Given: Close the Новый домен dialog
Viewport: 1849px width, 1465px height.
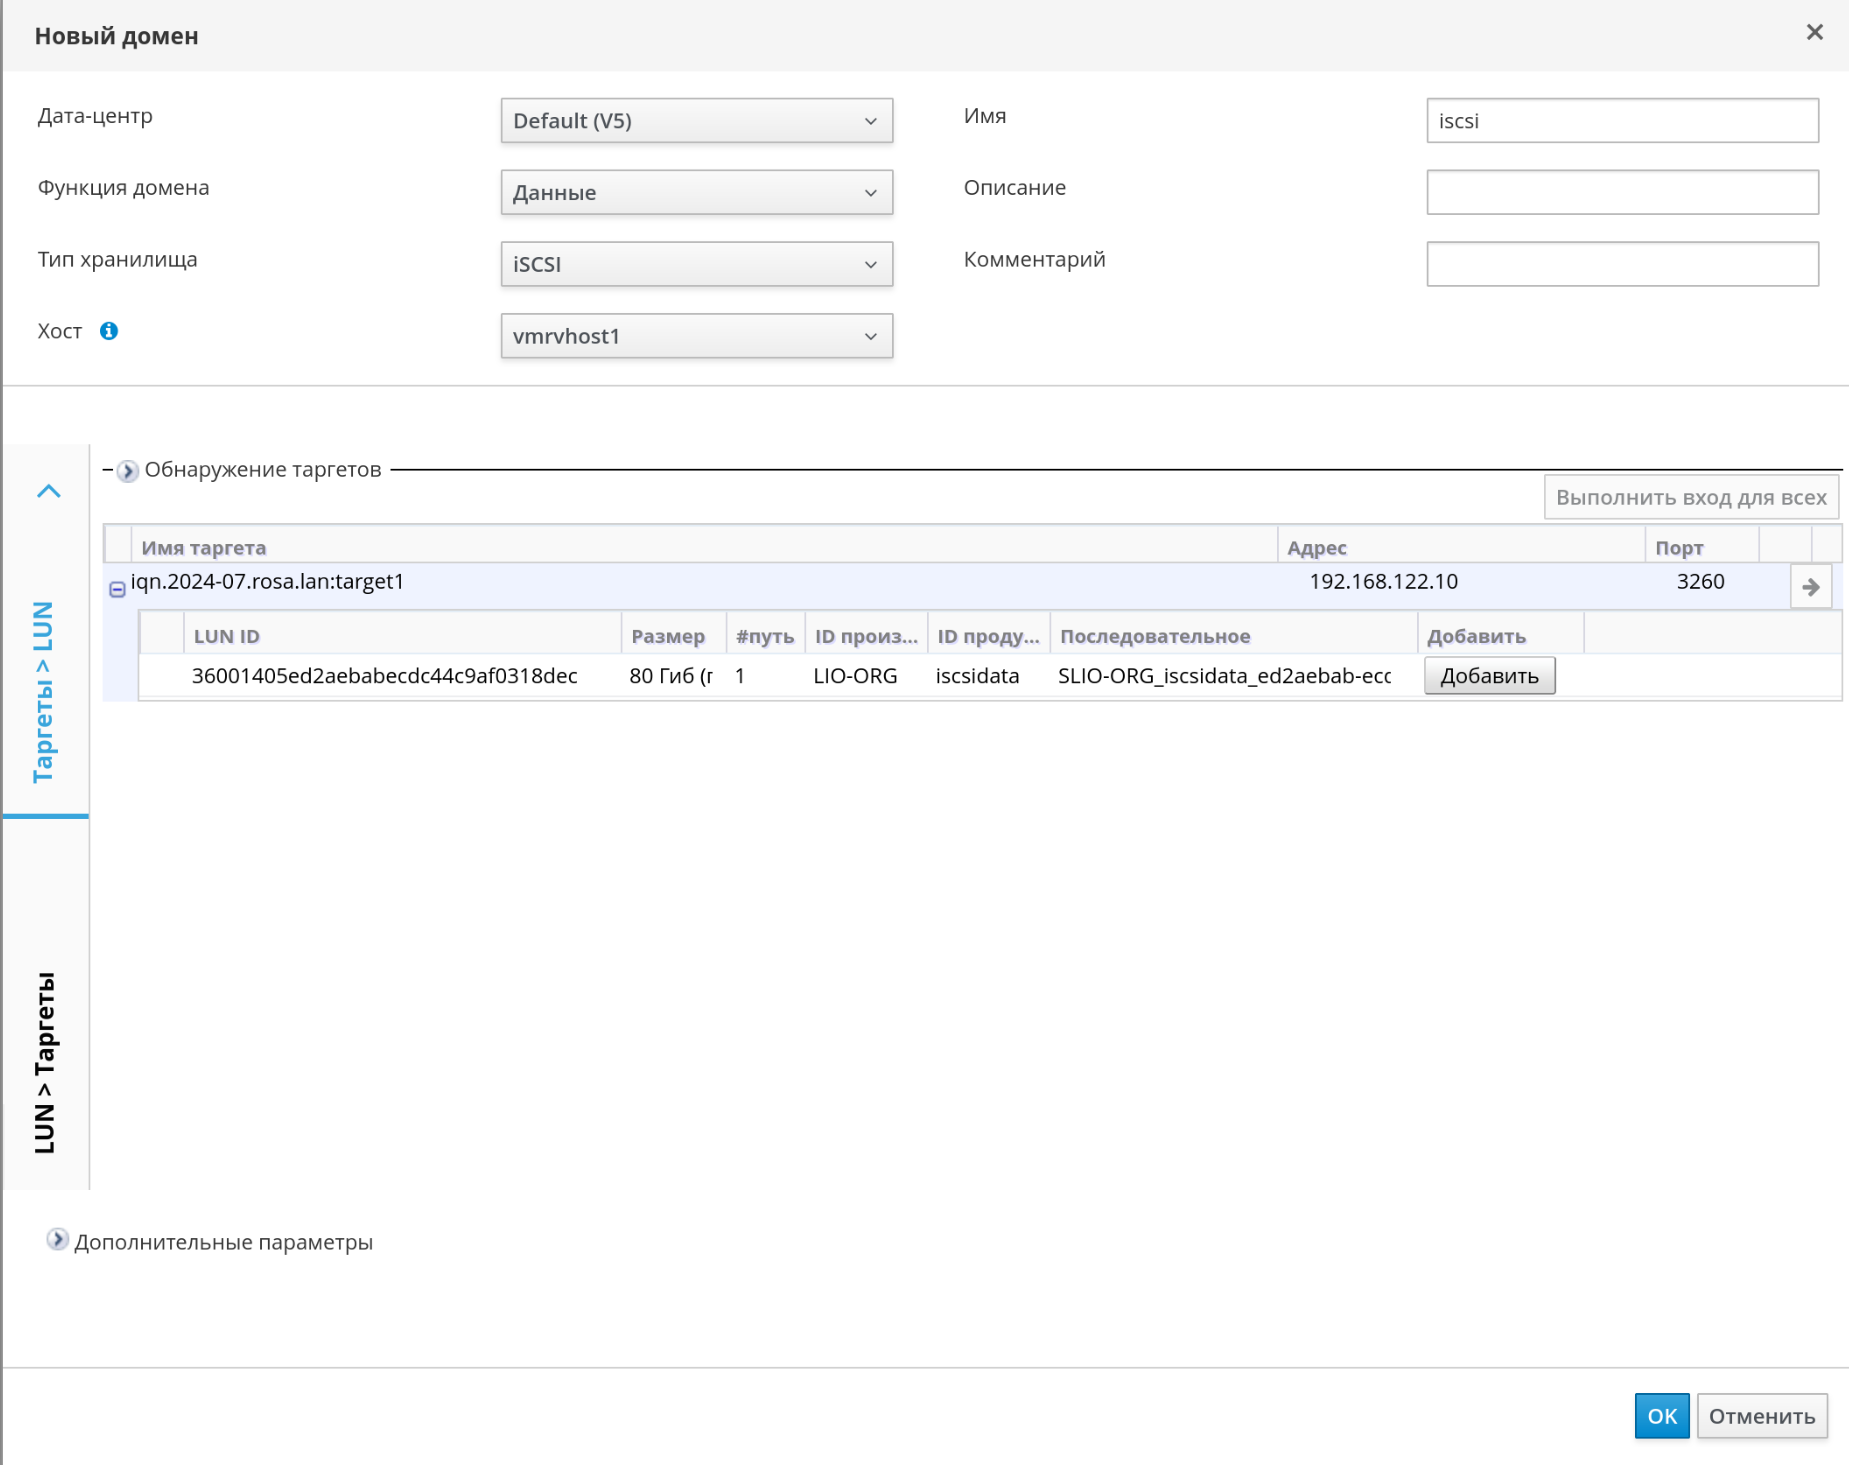Looking at the screenshot, I should [x=1814, y=33].
